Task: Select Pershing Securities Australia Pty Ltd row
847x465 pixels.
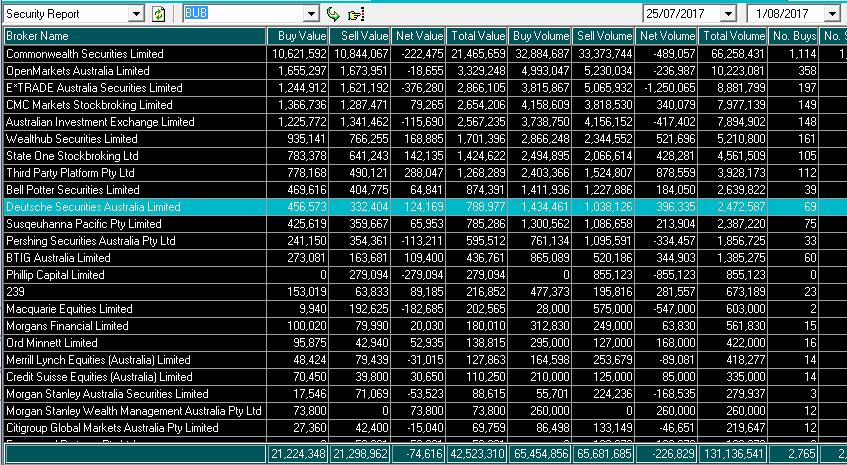Action: pos(424,241)
